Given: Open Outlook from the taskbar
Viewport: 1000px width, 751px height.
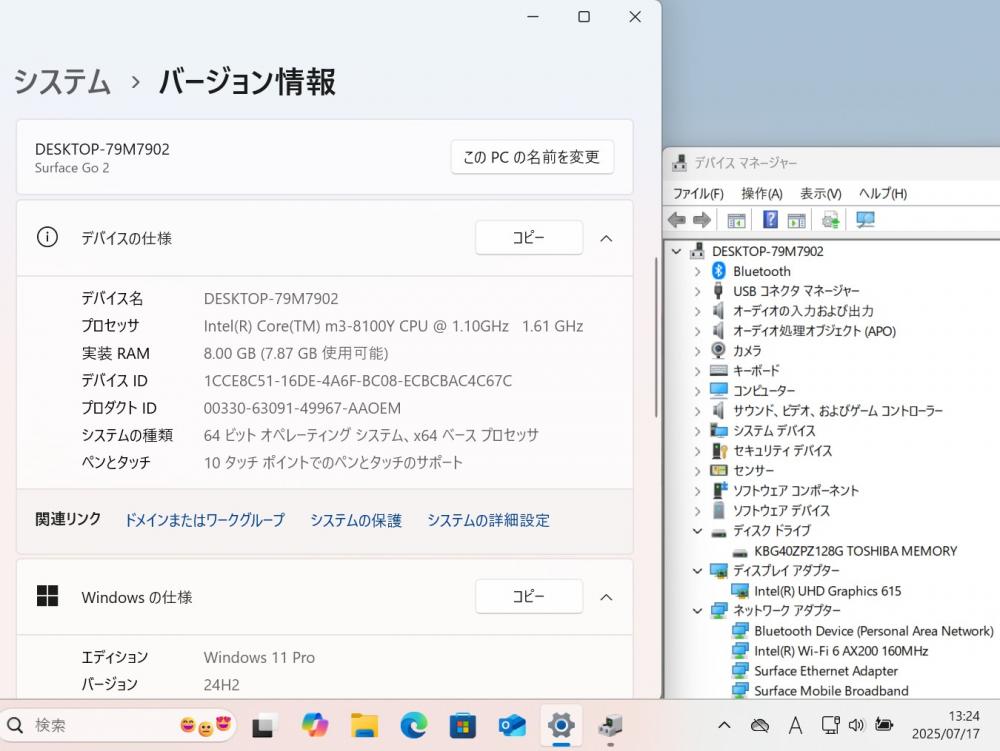Looking at the screenshot, I should [x=512, y=725].
